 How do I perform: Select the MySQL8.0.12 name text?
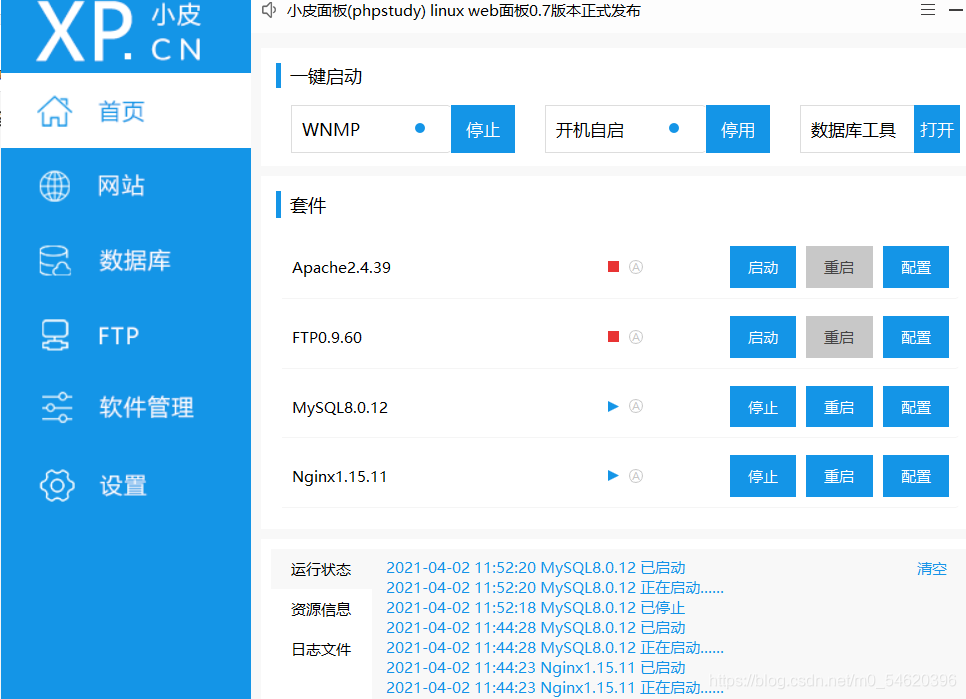(x=340, y=408)
